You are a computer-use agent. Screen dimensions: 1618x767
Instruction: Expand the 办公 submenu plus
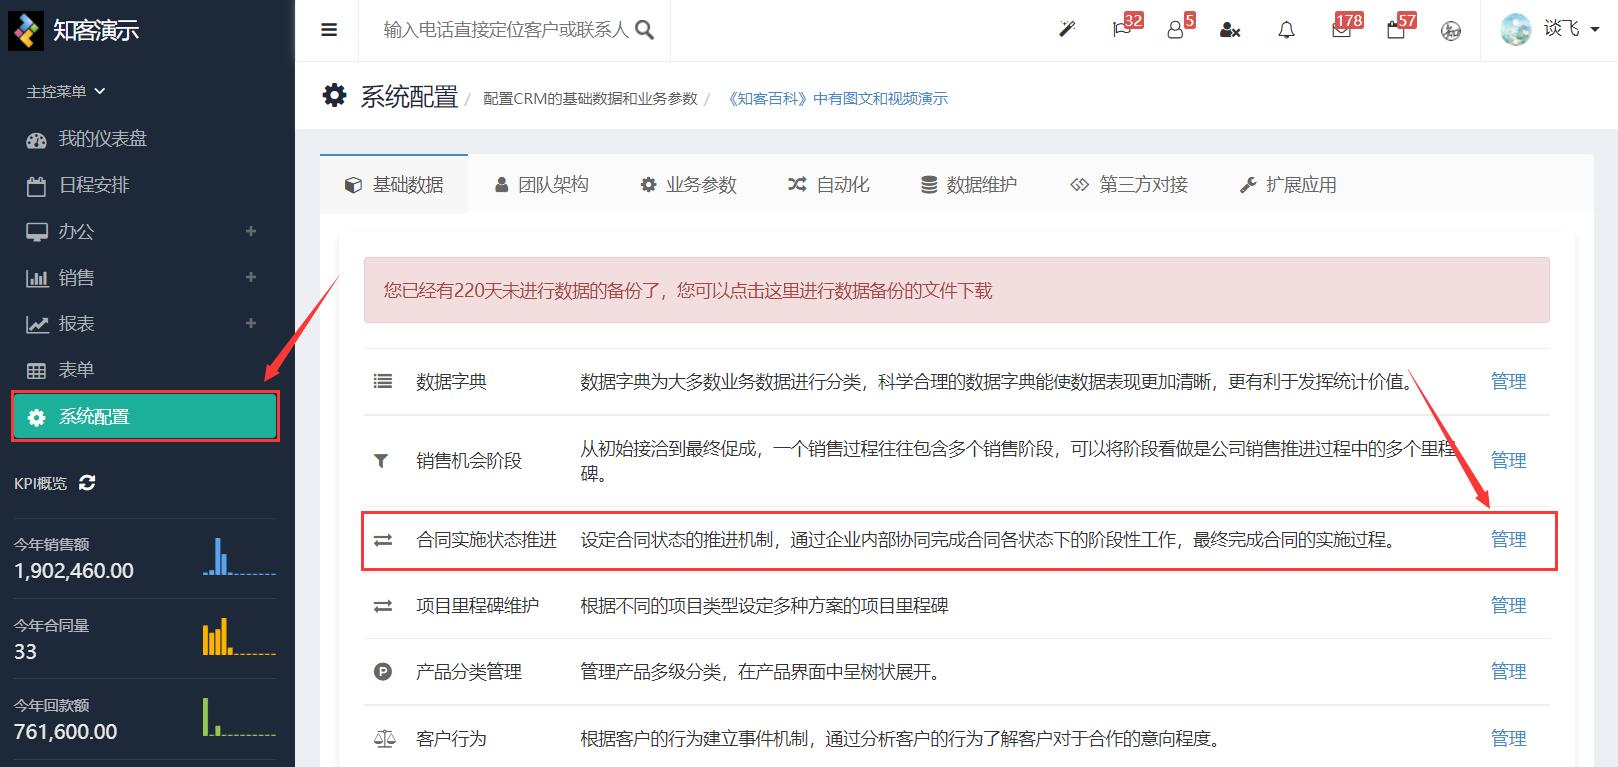pyautogui.click(x=251, y=231)
